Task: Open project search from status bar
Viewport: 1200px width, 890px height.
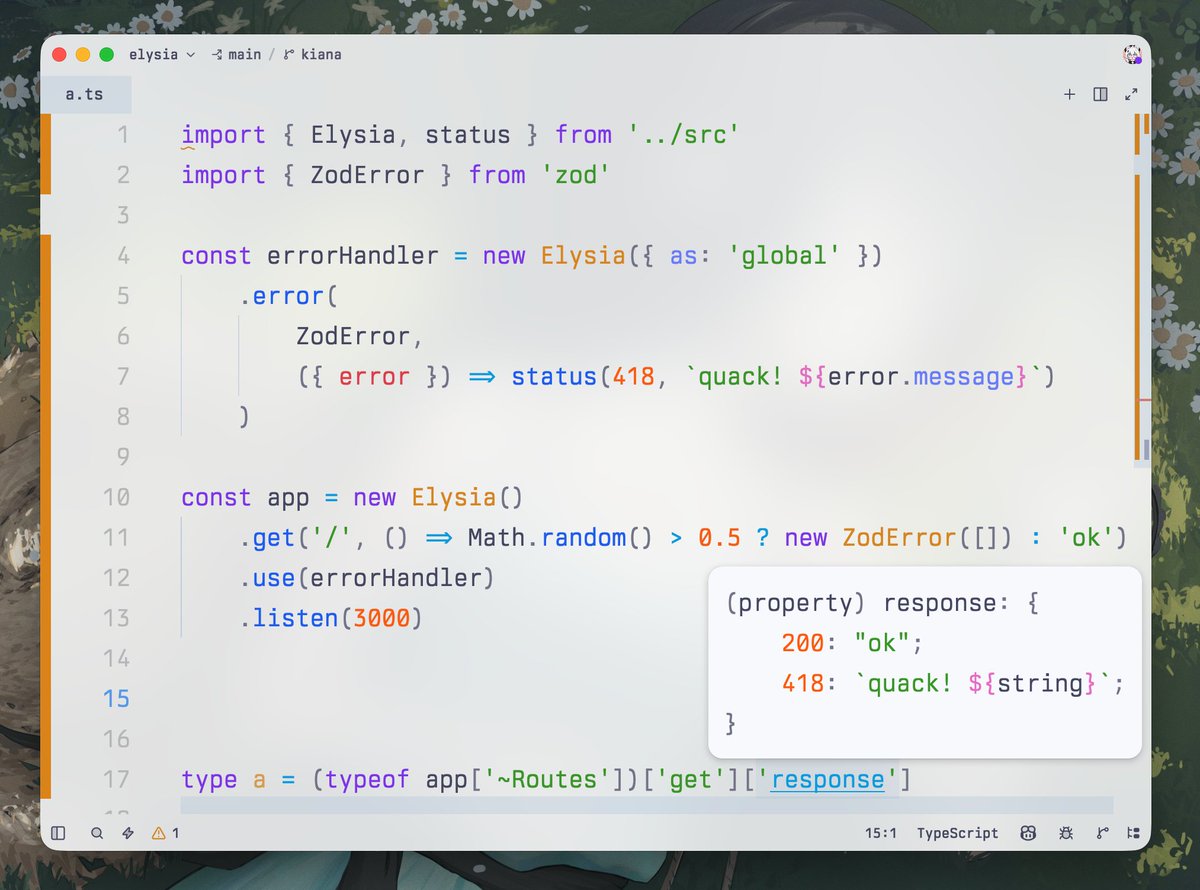Action: pos(97,832)
